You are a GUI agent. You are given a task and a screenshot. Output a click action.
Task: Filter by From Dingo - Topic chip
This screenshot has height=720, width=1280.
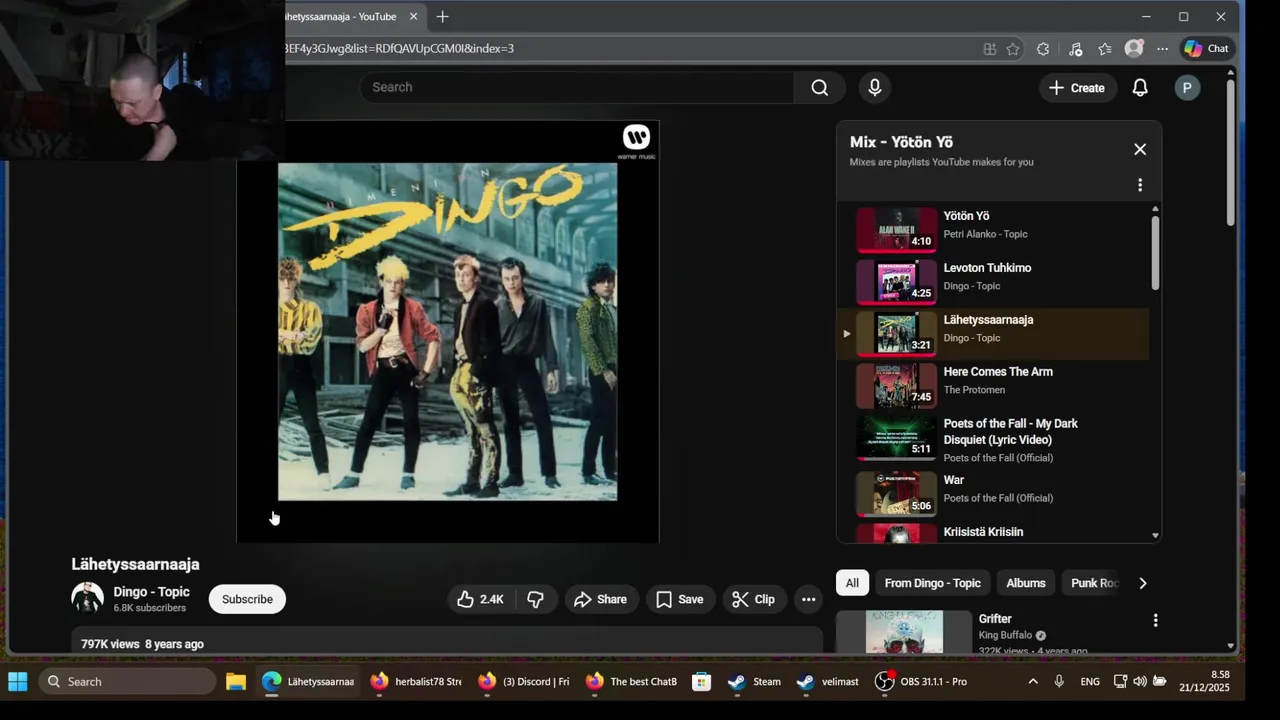[932, 583]
